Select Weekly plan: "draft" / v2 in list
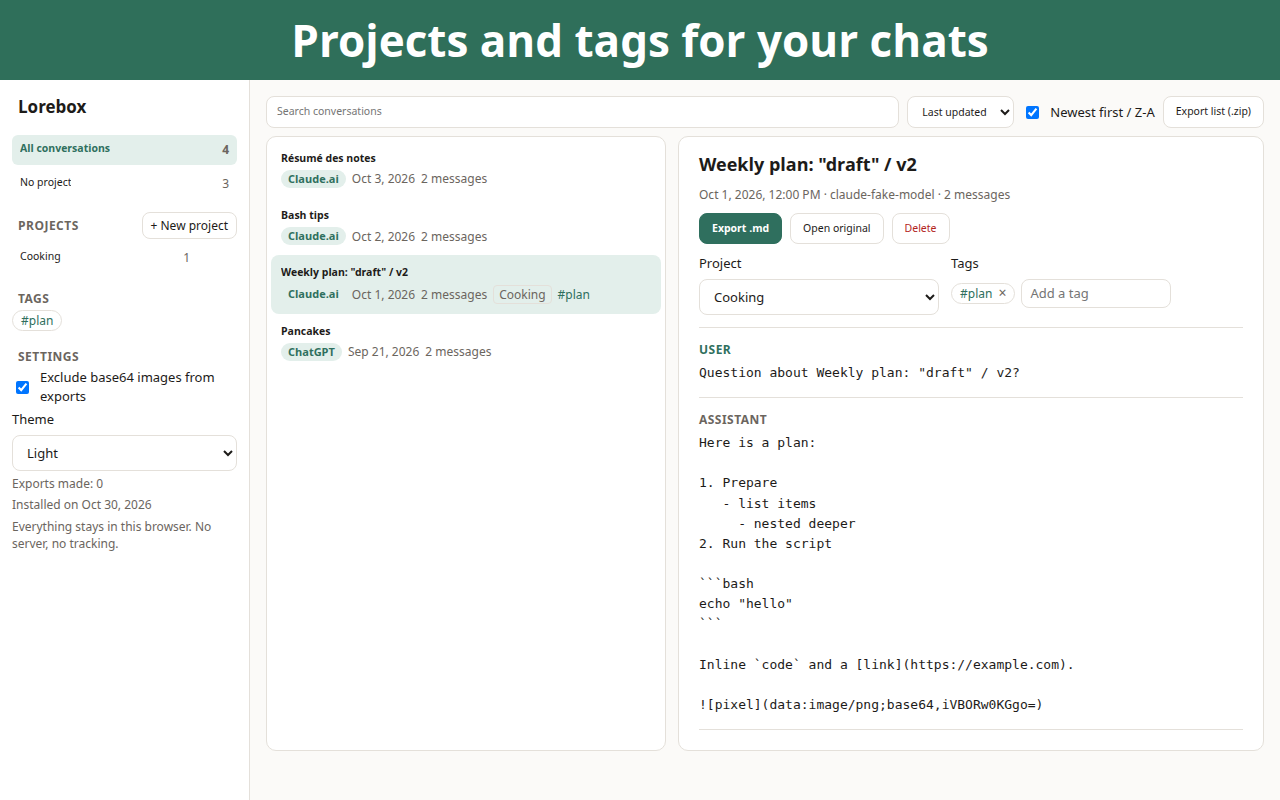 pyautogui.click(x=466, y=284)
